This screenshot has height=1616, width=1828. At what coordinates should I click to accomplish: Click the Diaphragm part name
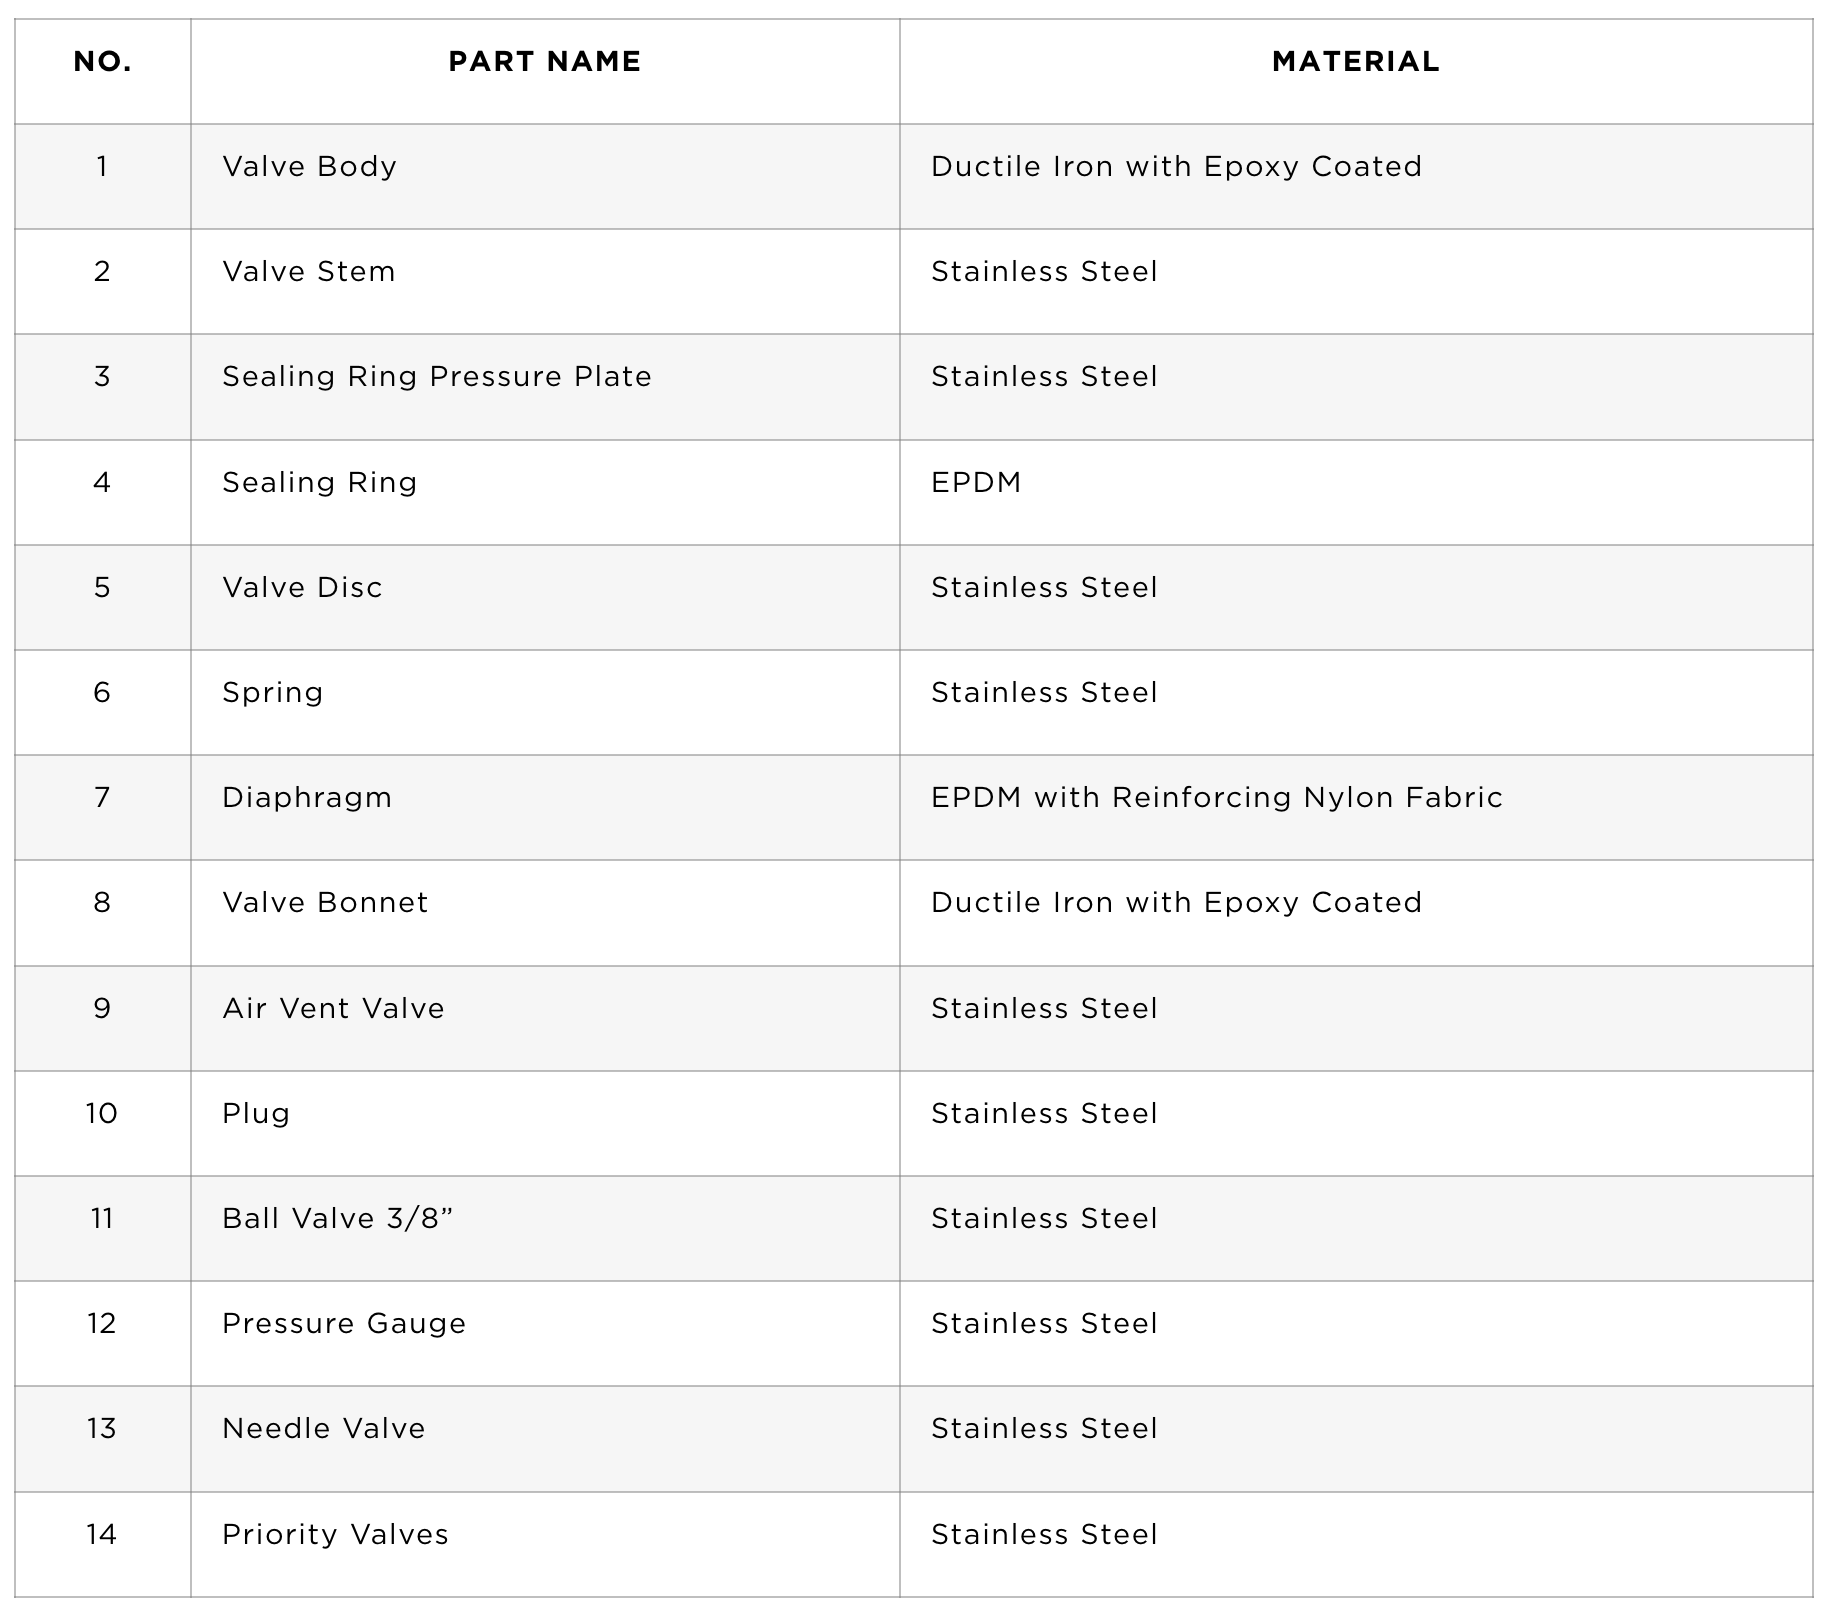[307, 798]
